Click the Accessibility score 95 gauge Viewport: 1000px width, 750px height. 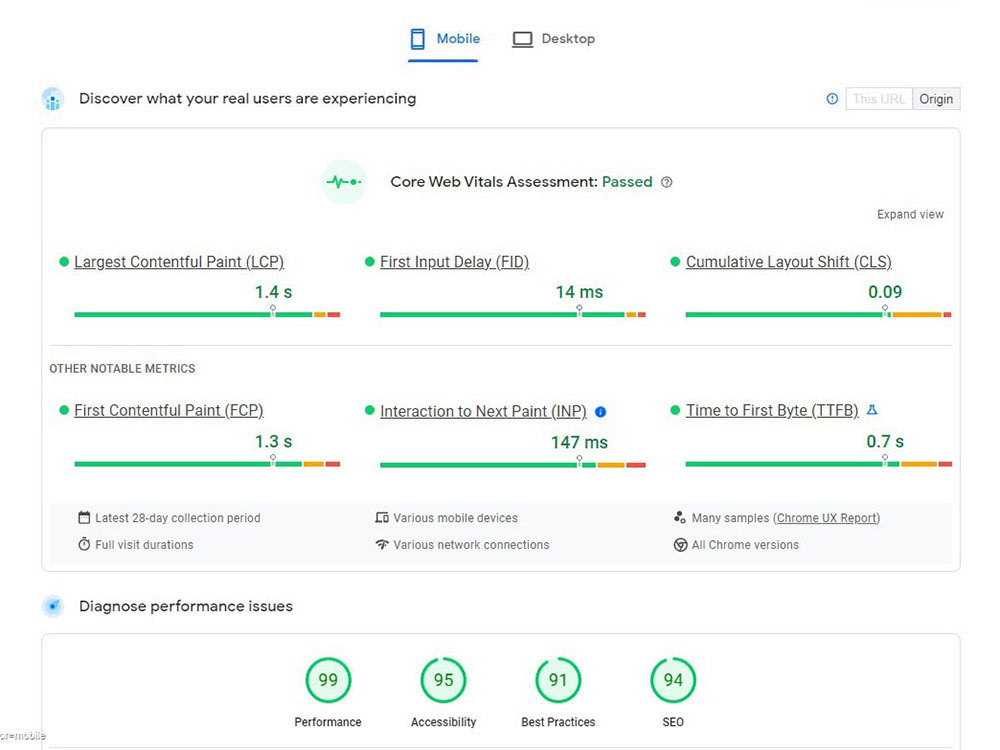point(443,680)
